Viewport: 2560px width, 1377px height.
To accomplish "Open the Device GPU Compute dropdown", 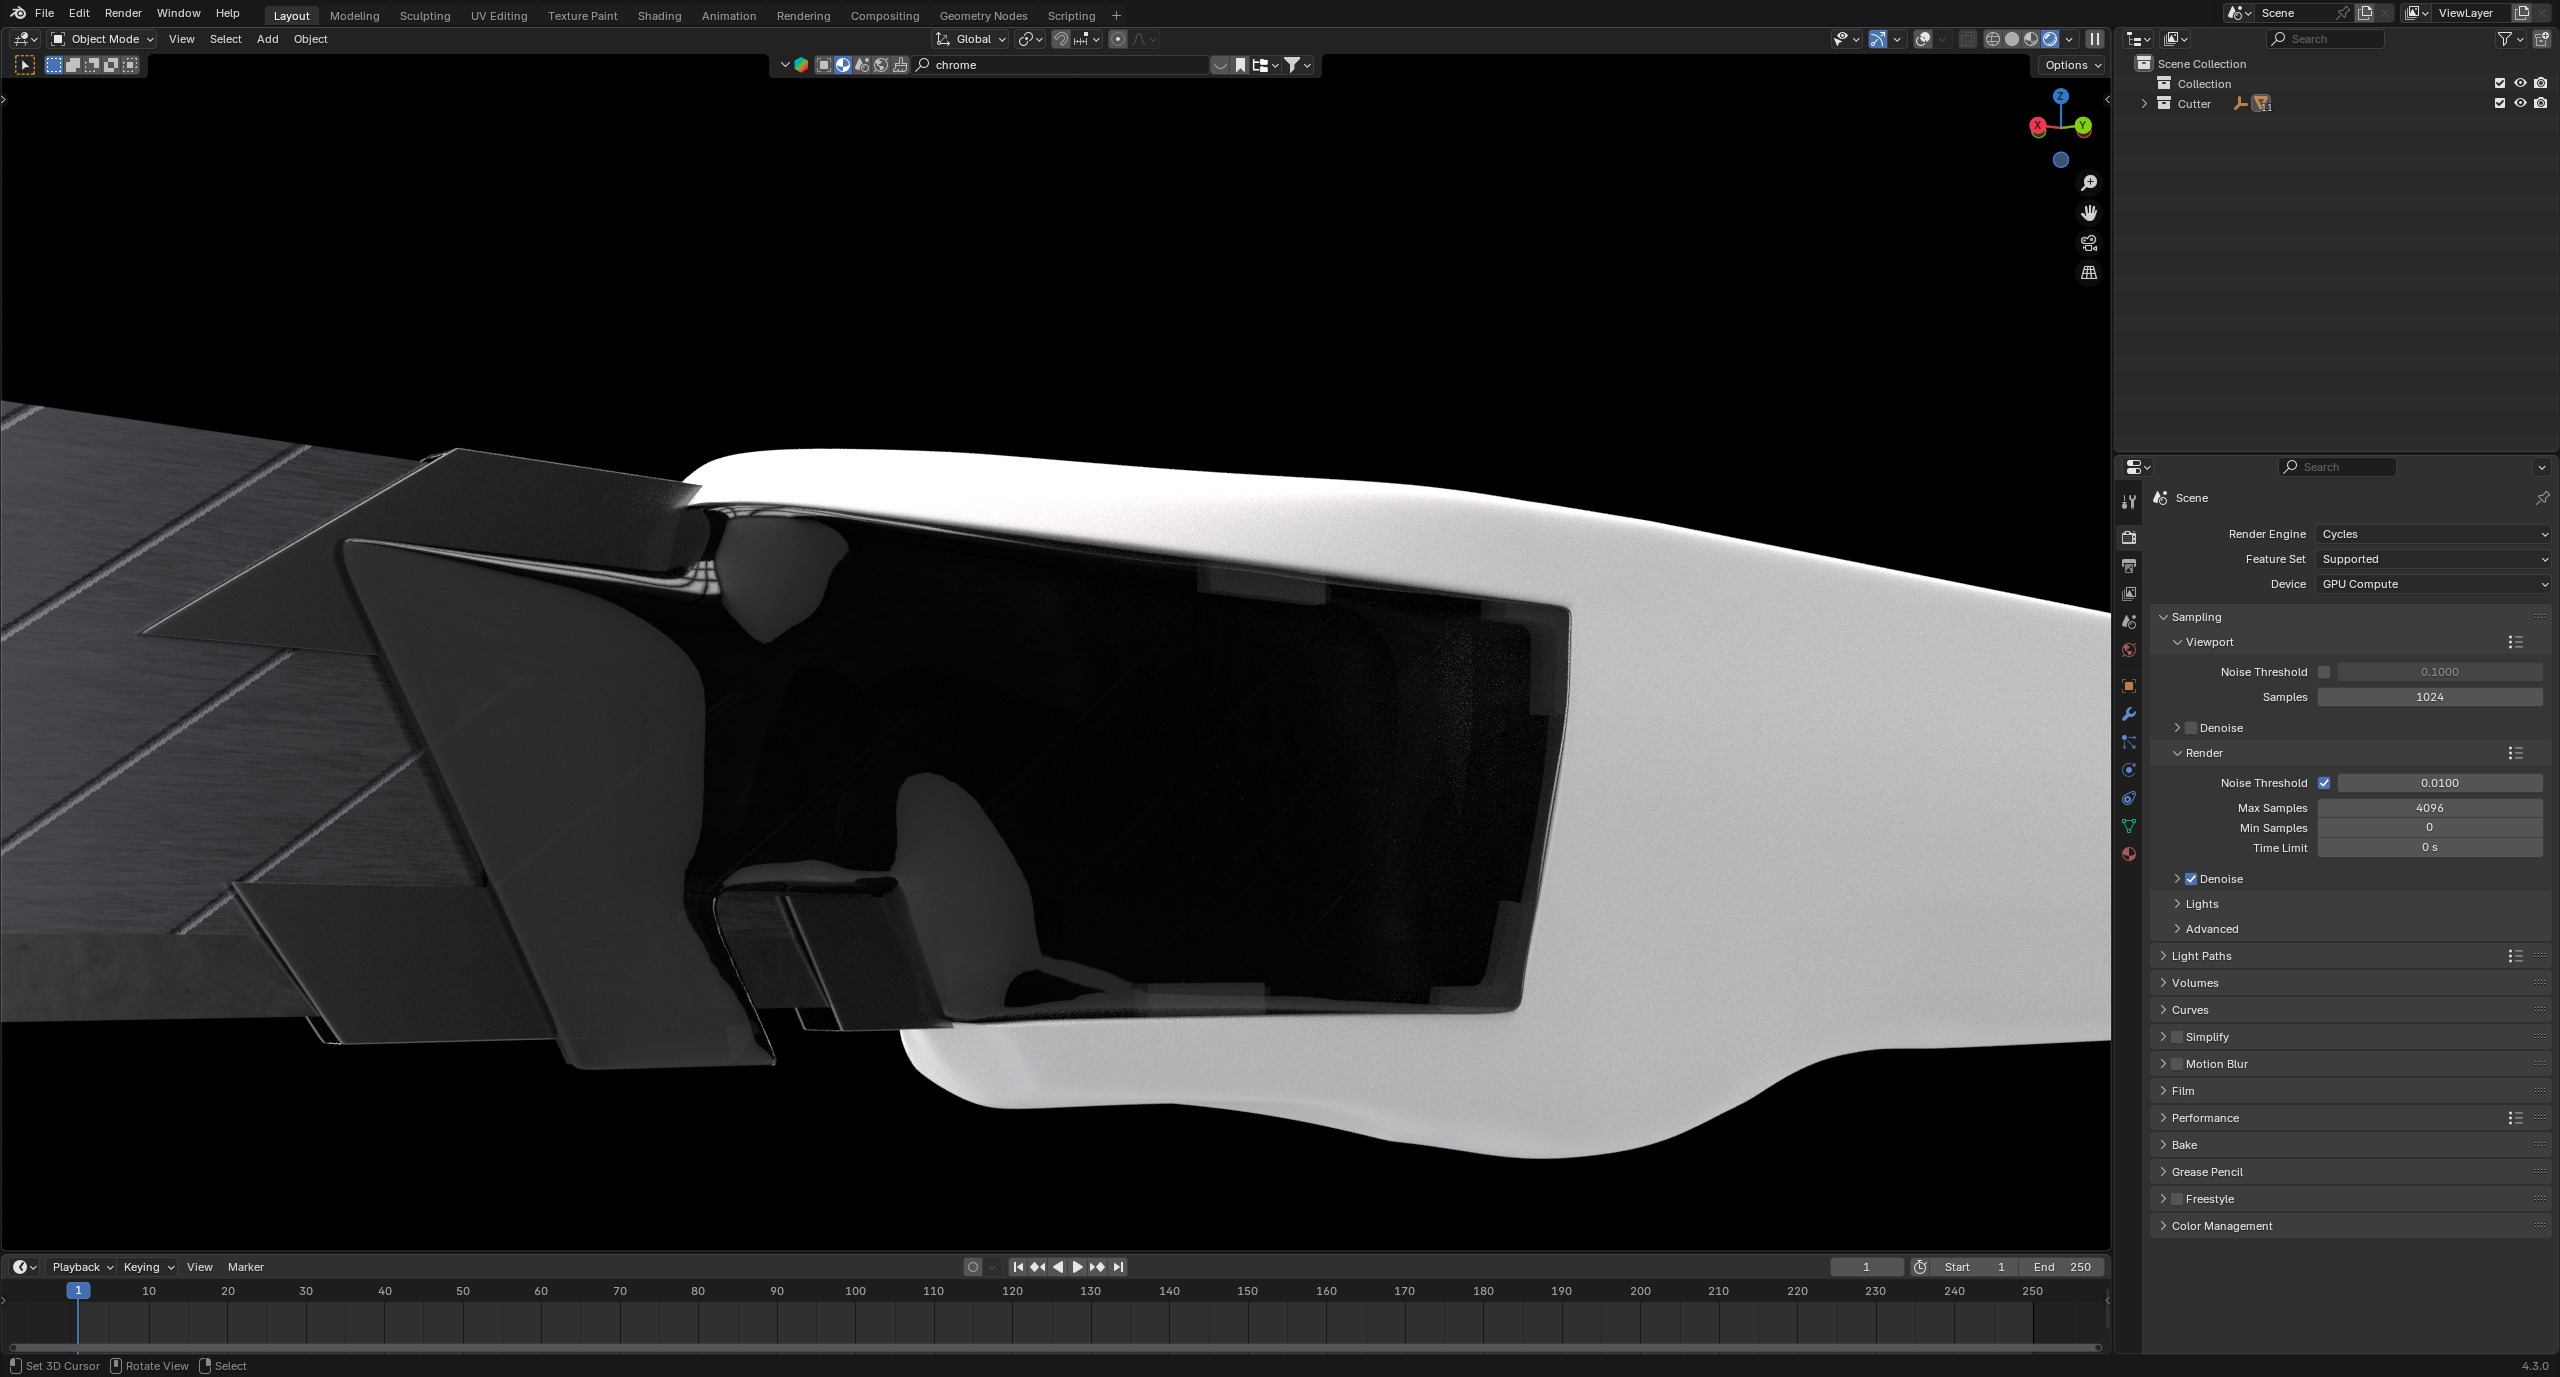I will click(x=2434, y=584).
